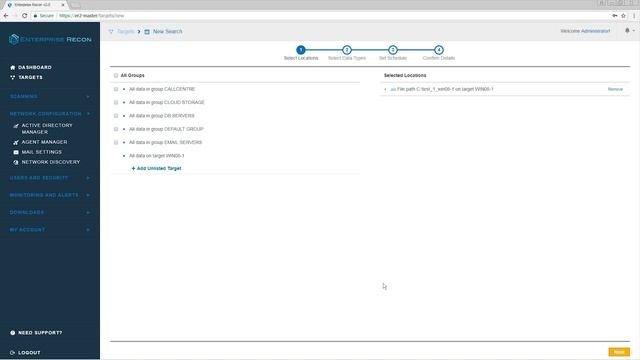Go to step 4 Confirm Details

click(439, 50)
